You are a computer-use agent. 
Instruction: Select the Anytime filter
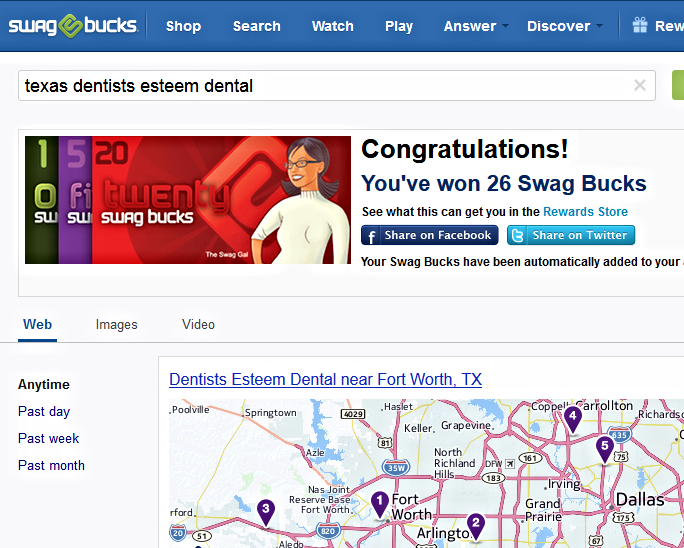coord(44,384)
